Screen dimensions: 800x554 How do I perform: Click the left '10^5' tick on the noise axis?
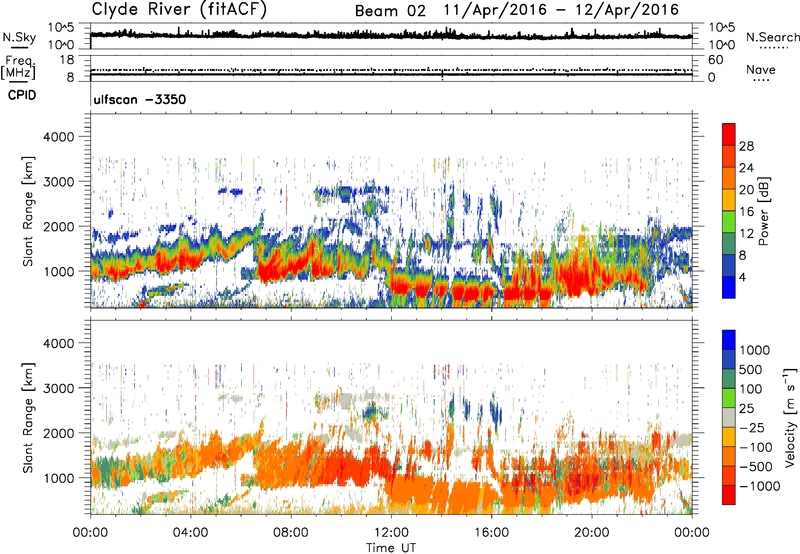tap(63, 28)
